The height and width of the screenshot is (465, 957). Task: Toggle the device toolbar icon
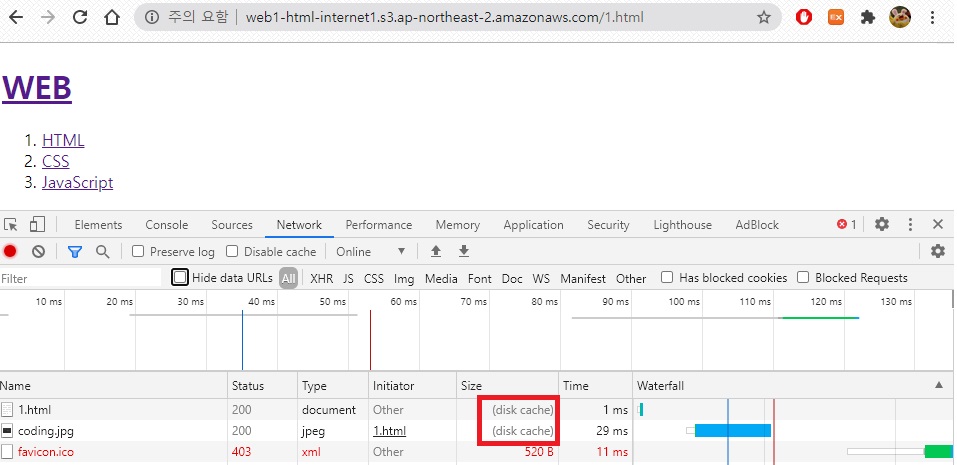click(37, 225)
